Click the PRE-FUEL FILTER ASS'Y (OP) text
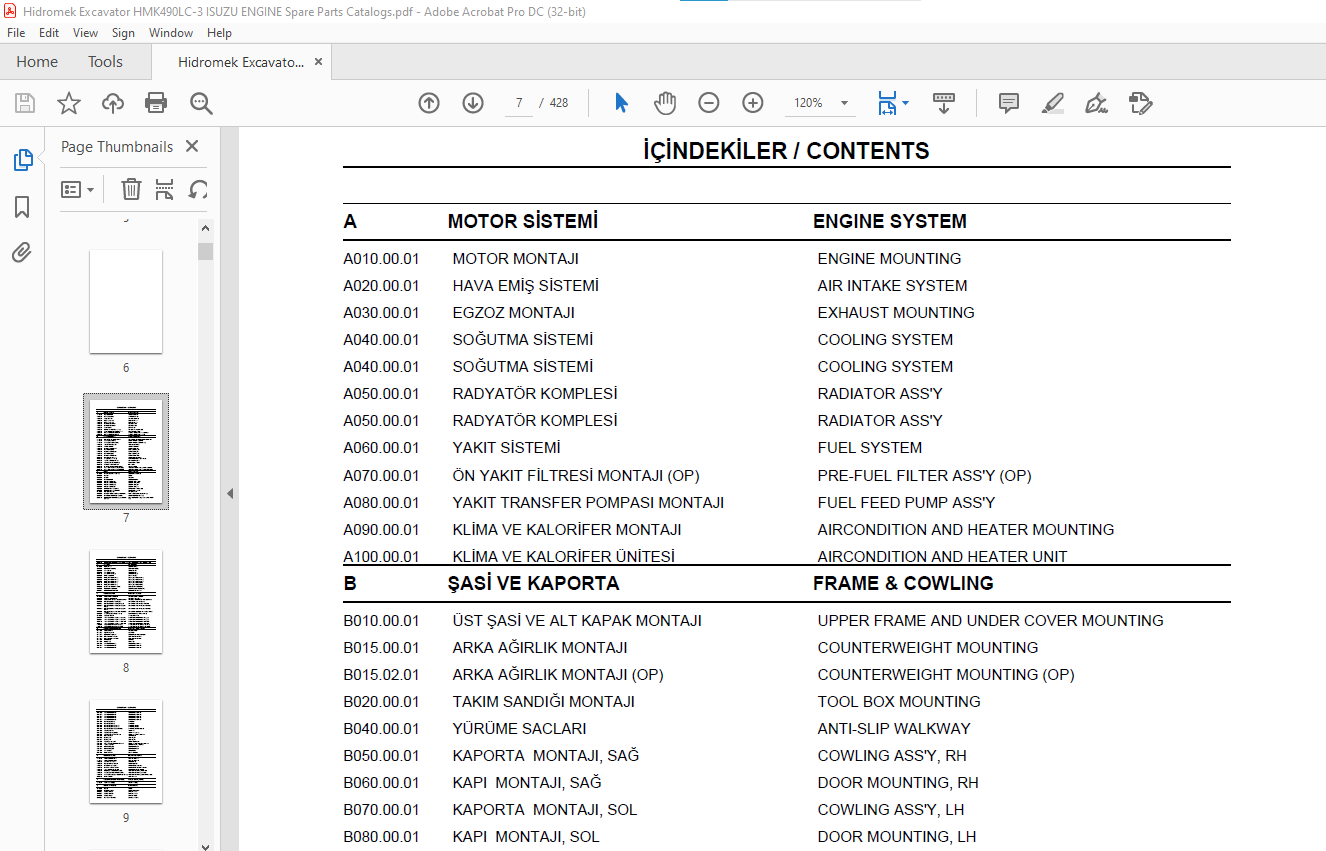 [x=924, y=475]
